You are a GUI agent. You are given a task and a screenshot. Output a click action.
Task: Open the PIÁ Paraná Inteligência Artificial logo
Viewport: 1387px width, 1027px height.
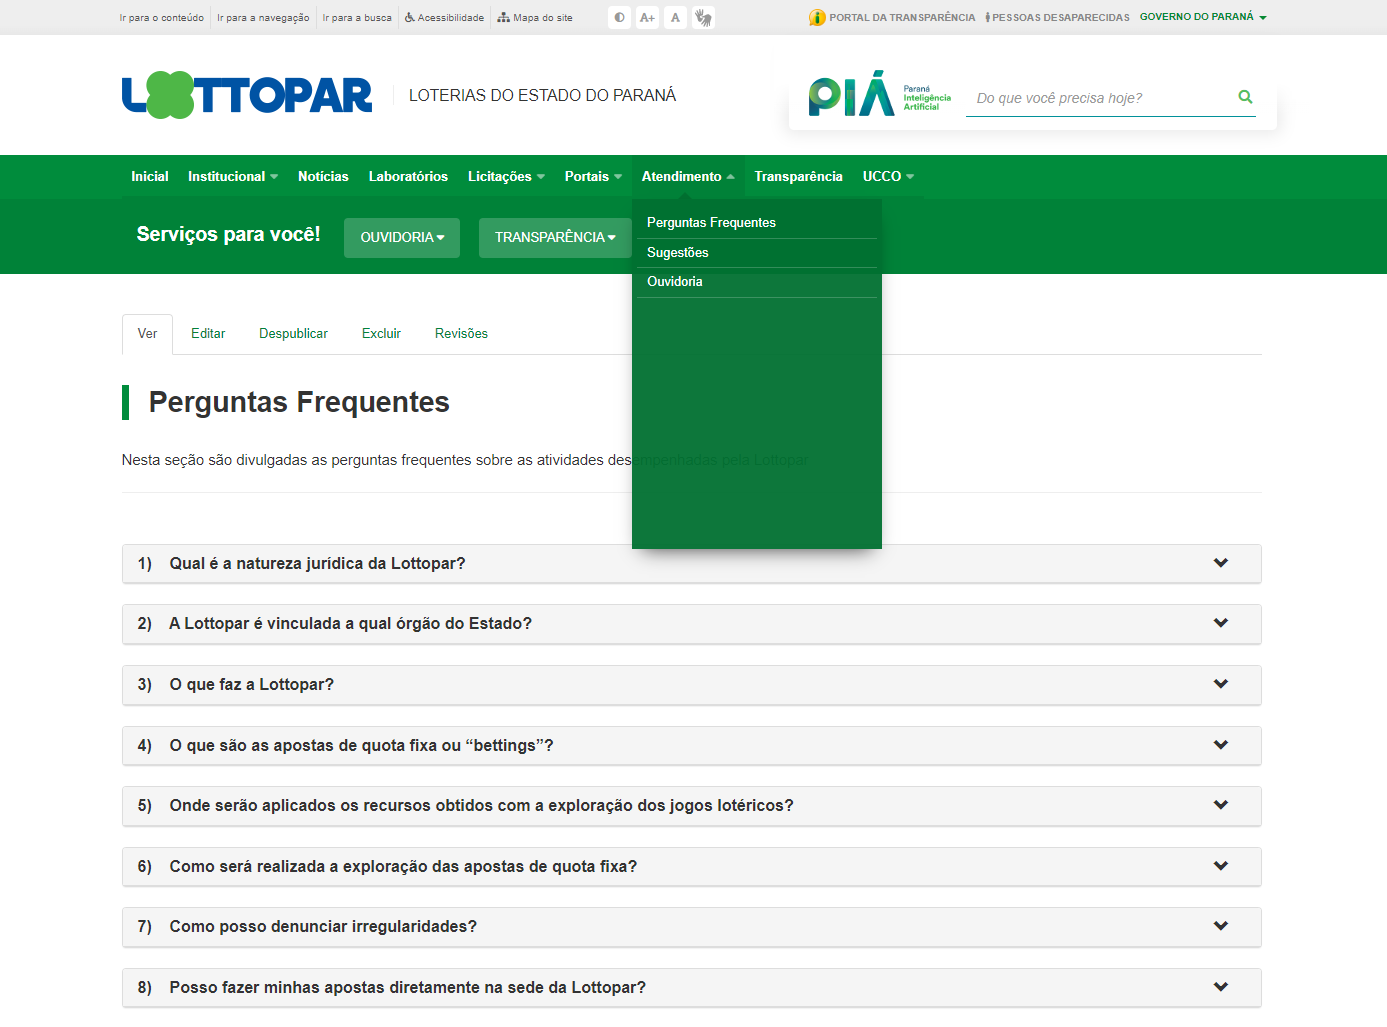click(x=880, y=96)
